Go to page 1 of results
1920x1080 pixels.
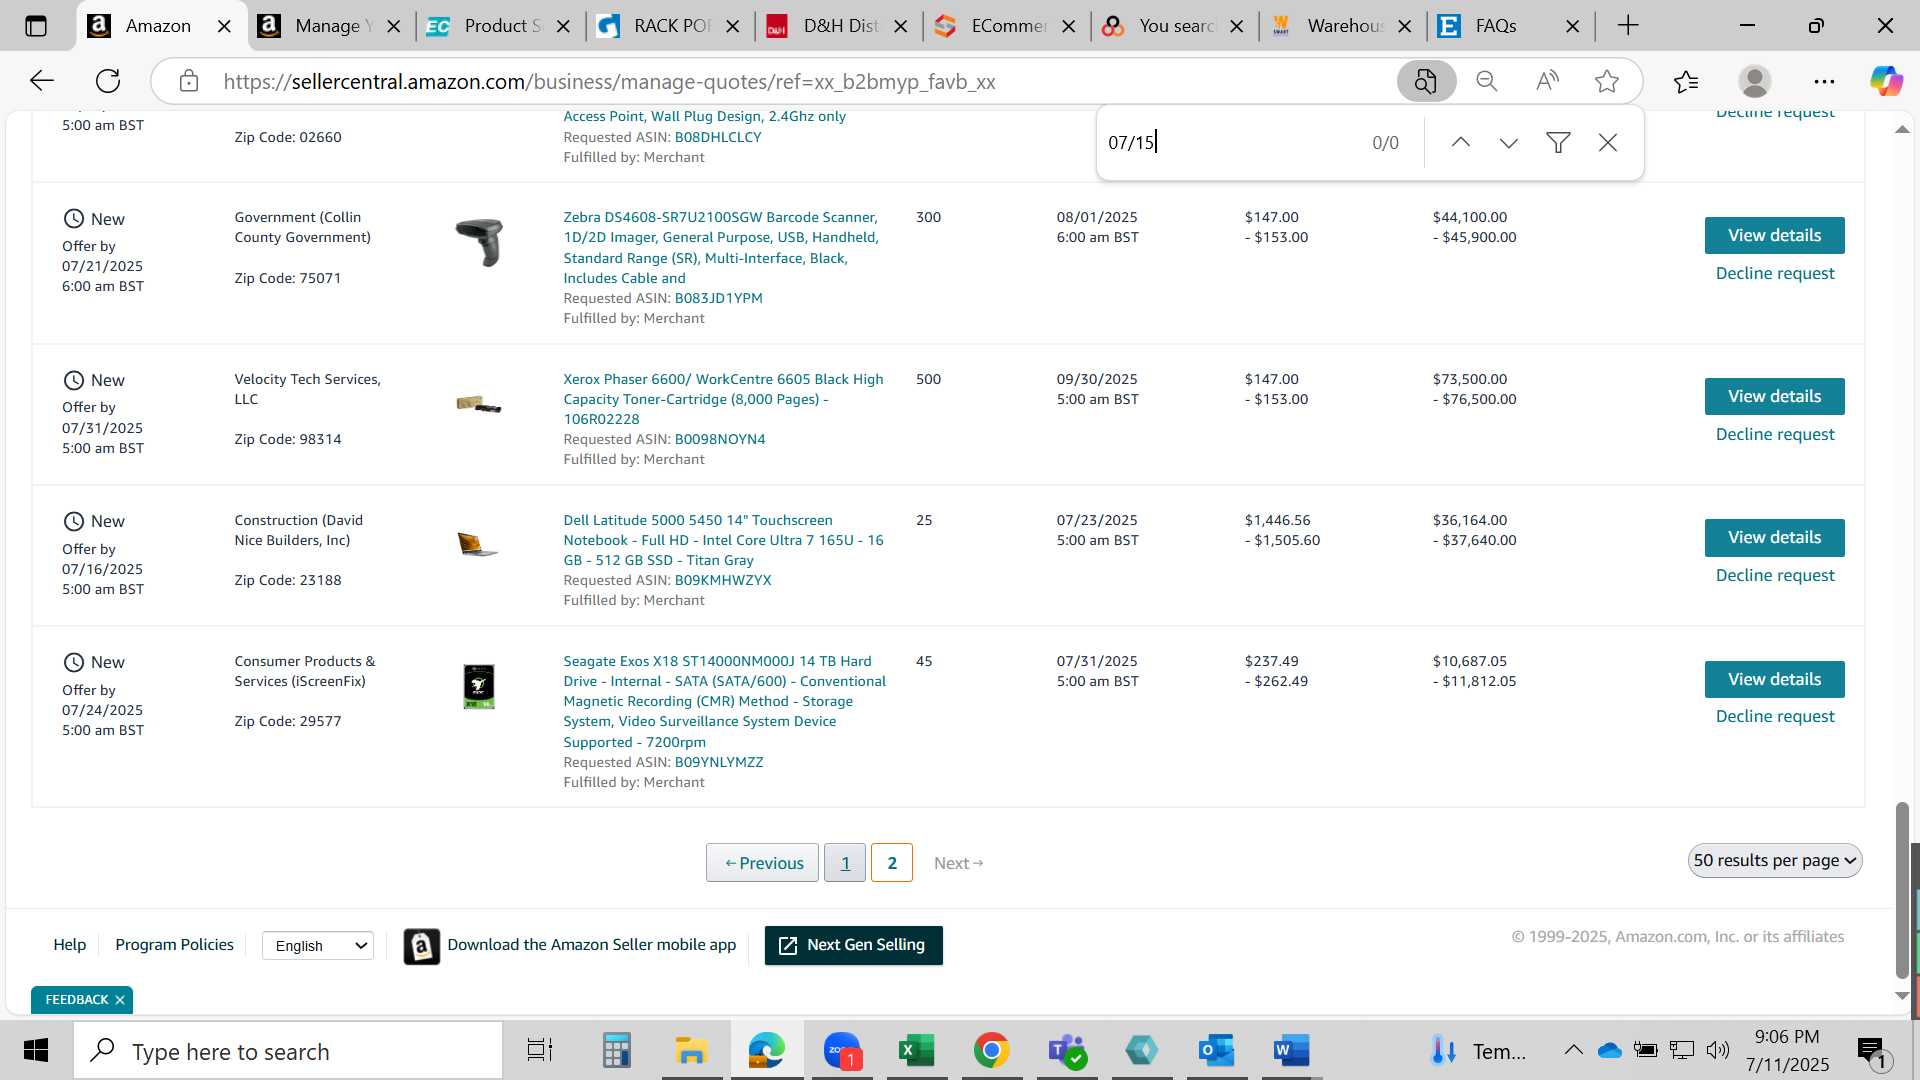point(845,863)
